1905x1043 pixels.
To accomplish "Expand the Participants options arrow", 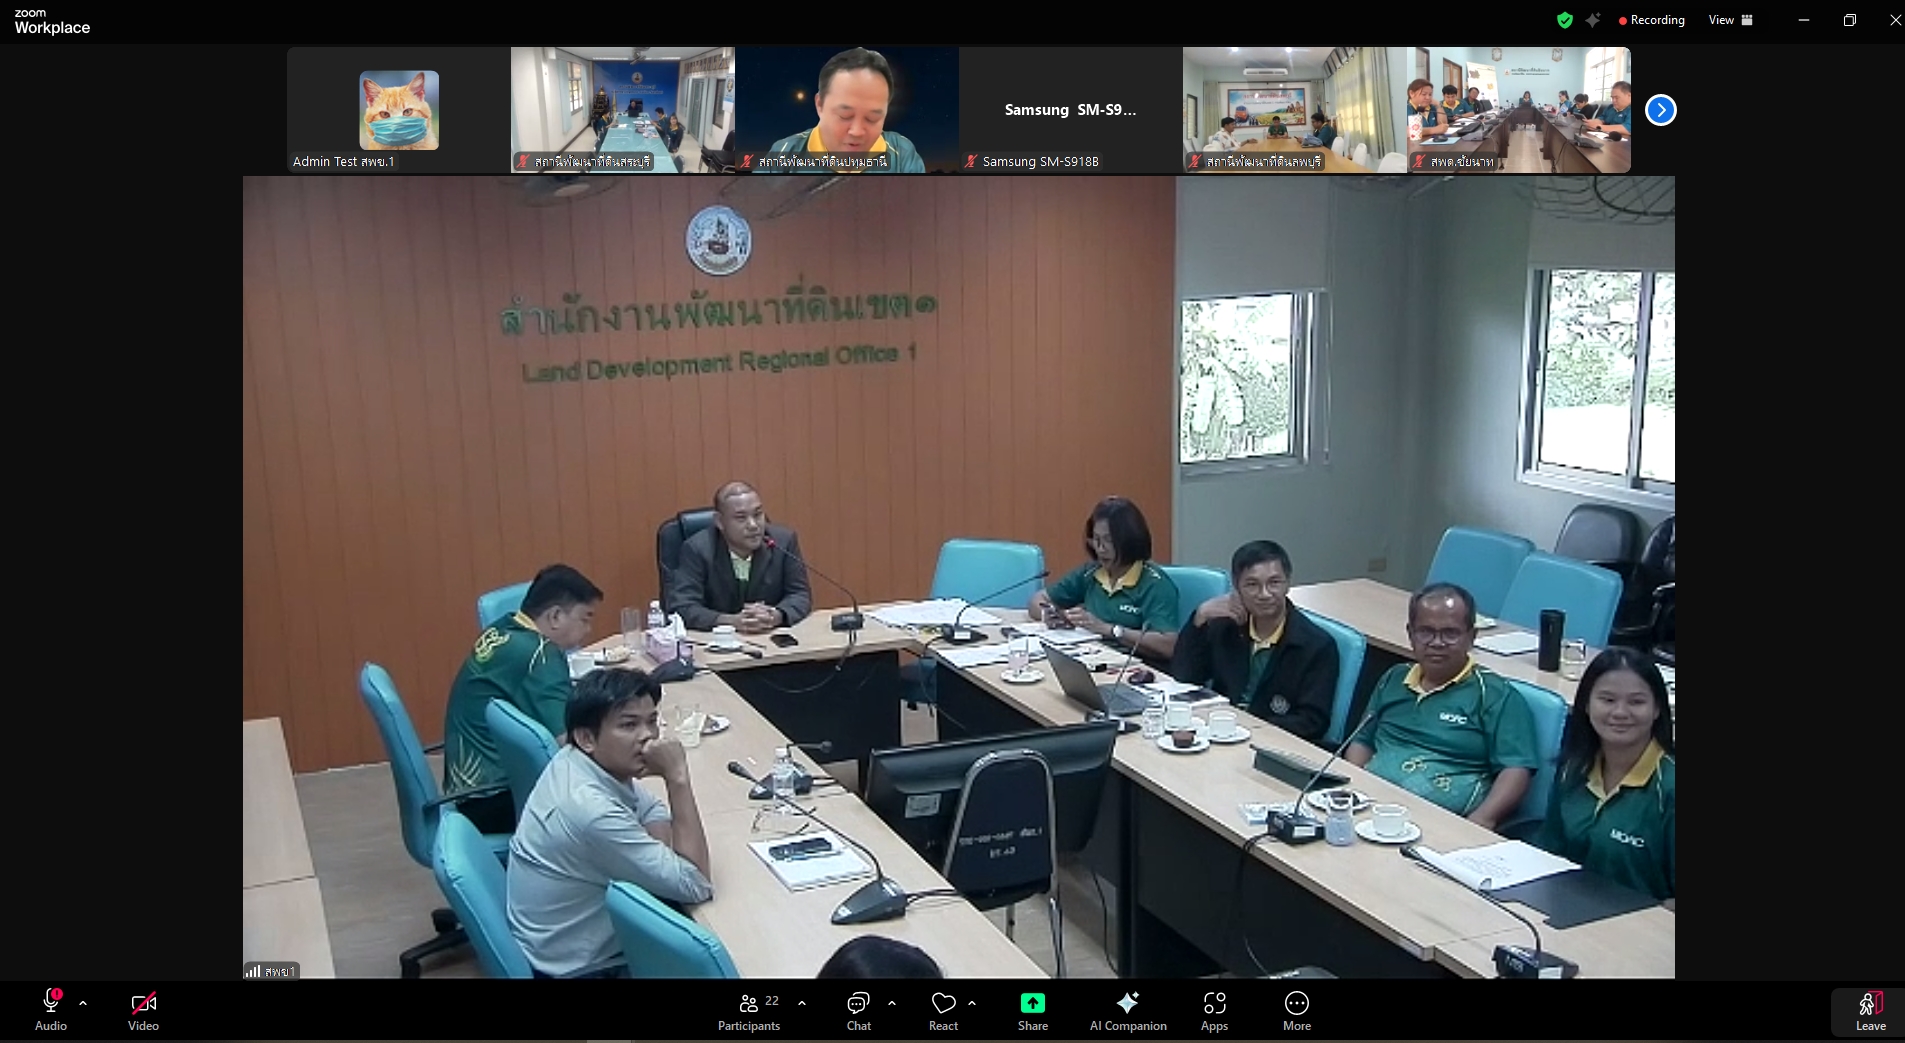I will click(802, 1003).
